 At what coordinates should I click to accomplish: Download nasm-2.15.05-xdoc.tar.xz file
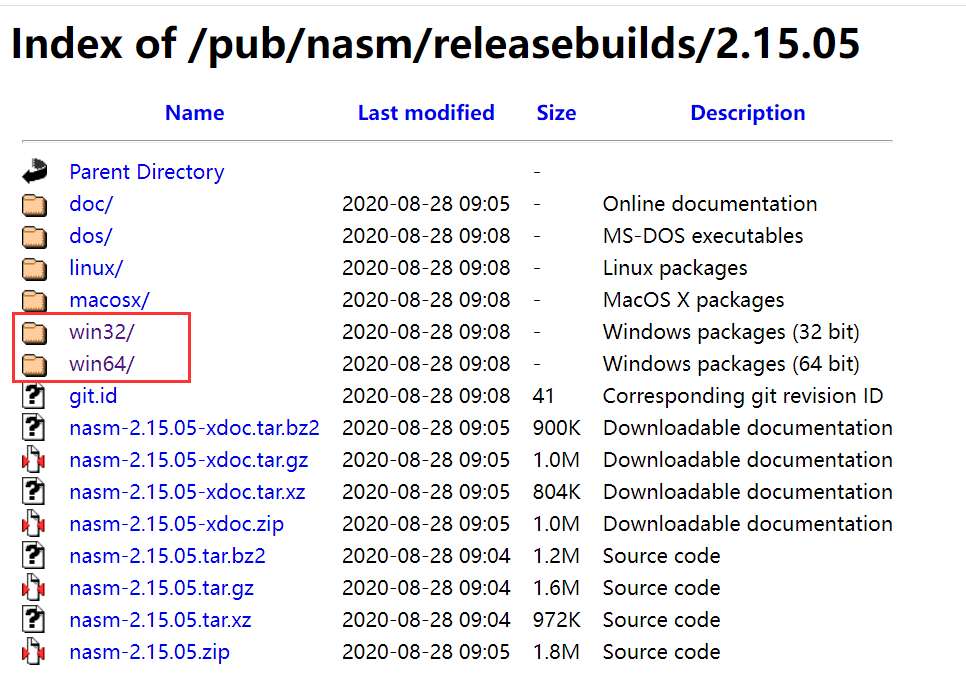point(187,492)
